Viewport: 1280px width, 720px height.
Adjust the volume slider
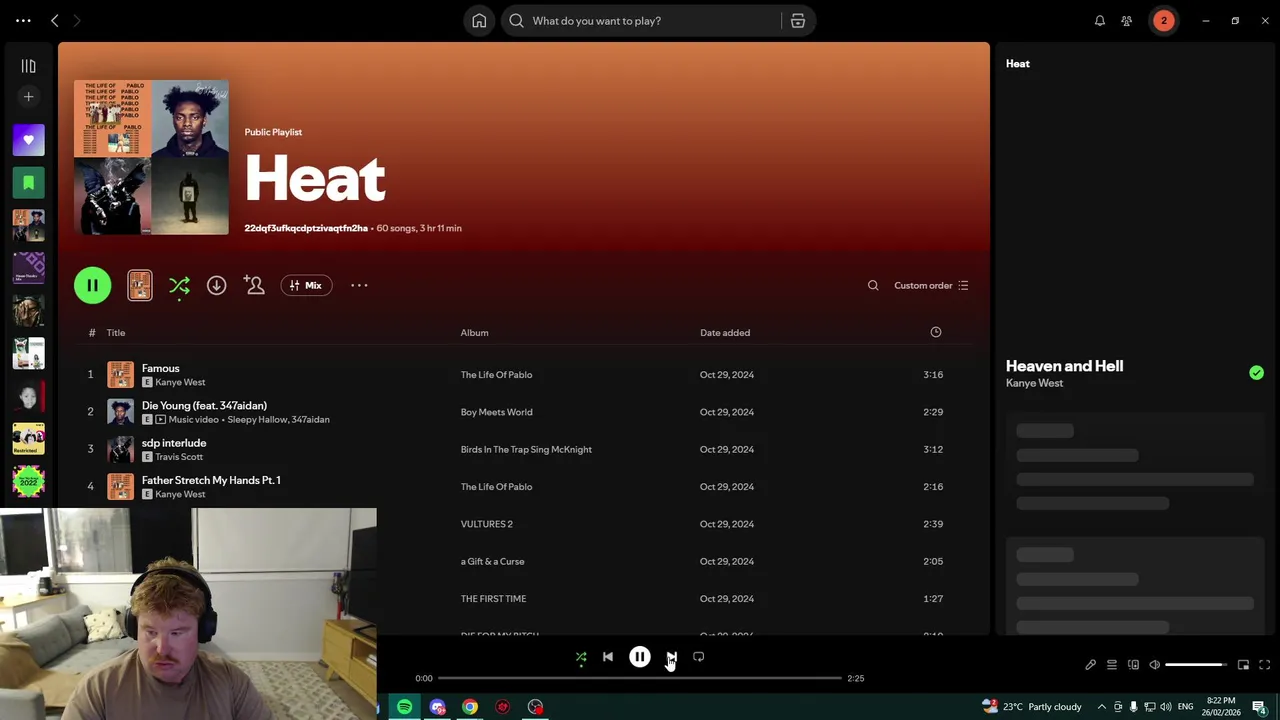click(1197, 665)
